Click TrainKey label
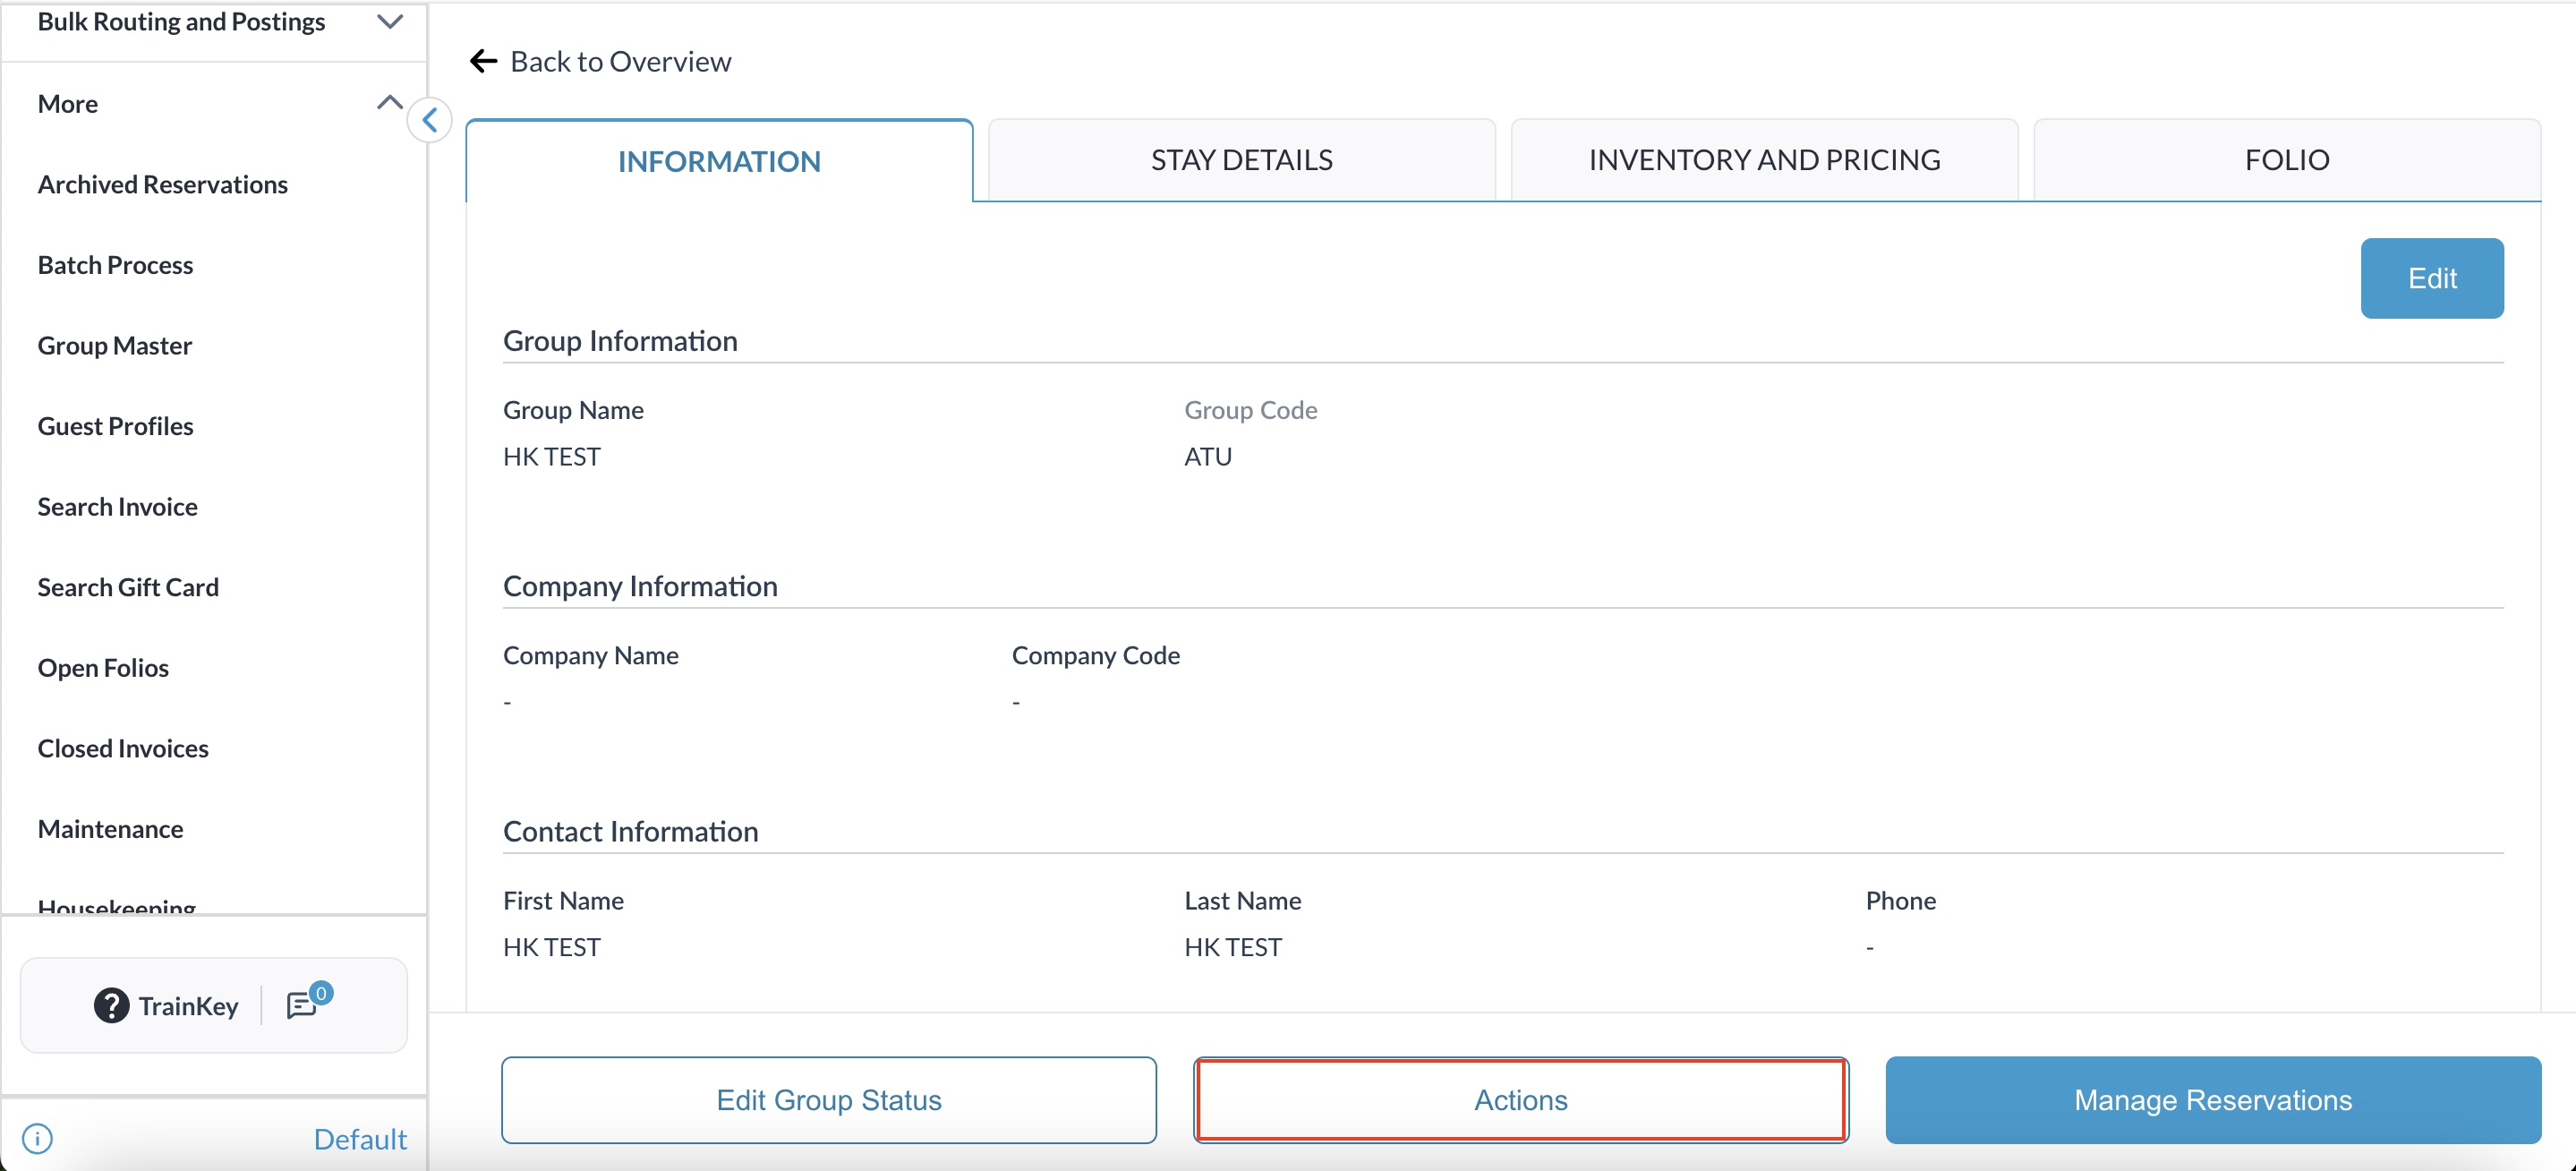This screenshot has height=1171, width=2576. tap(188, 1006)
